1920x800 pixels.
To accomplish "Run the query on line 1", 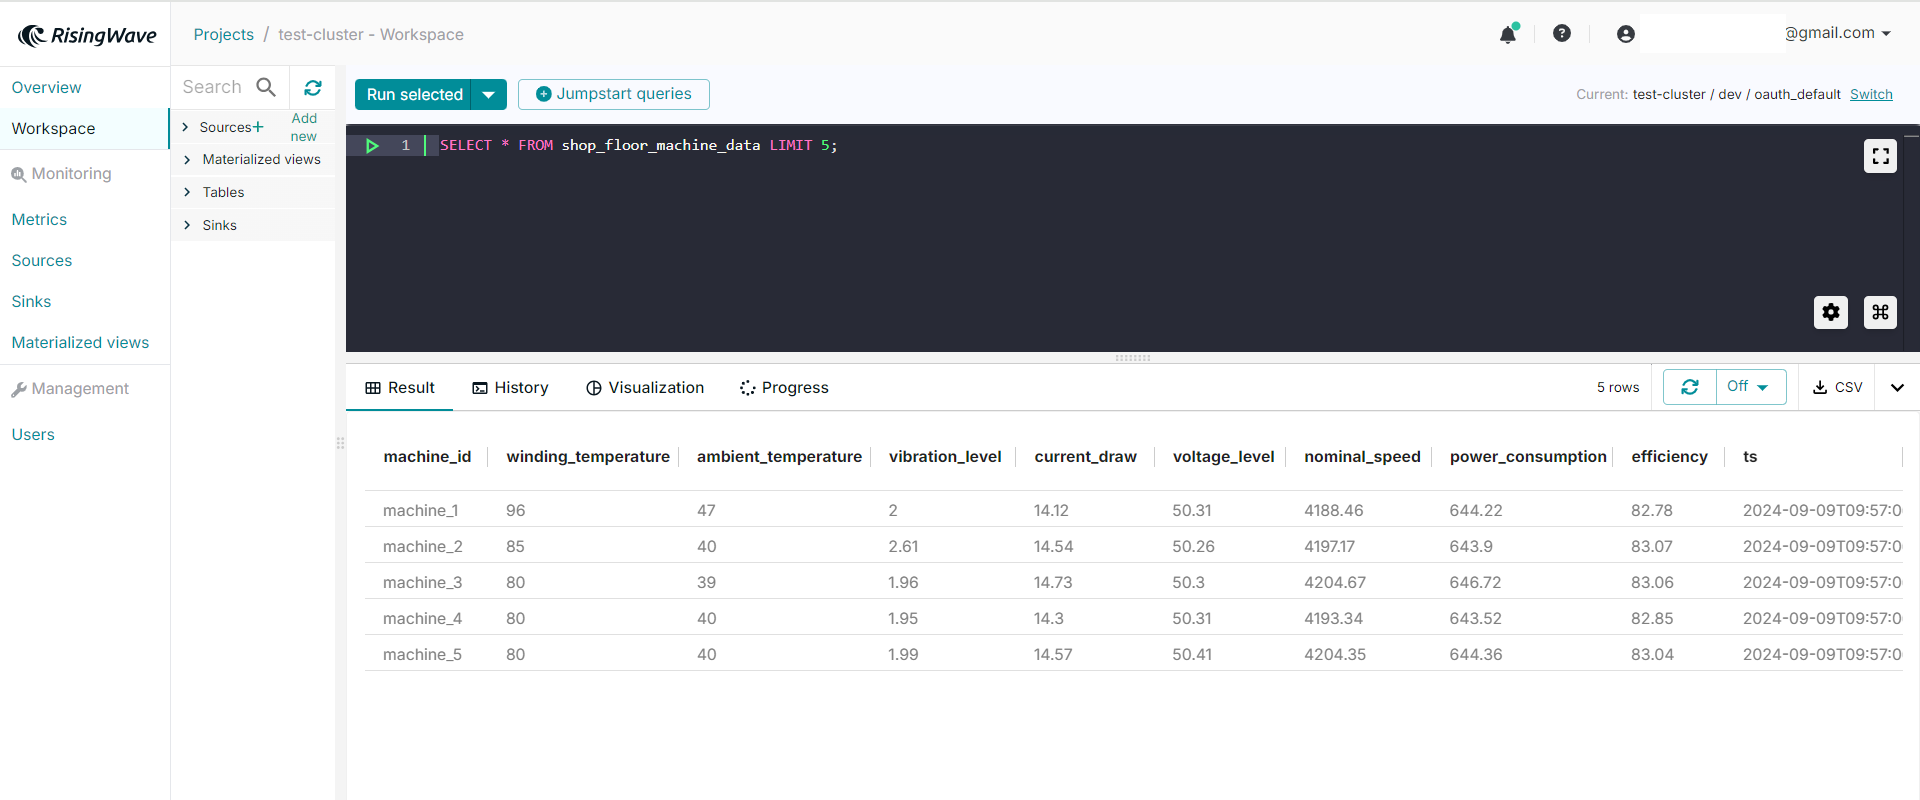I will (372, 146).
